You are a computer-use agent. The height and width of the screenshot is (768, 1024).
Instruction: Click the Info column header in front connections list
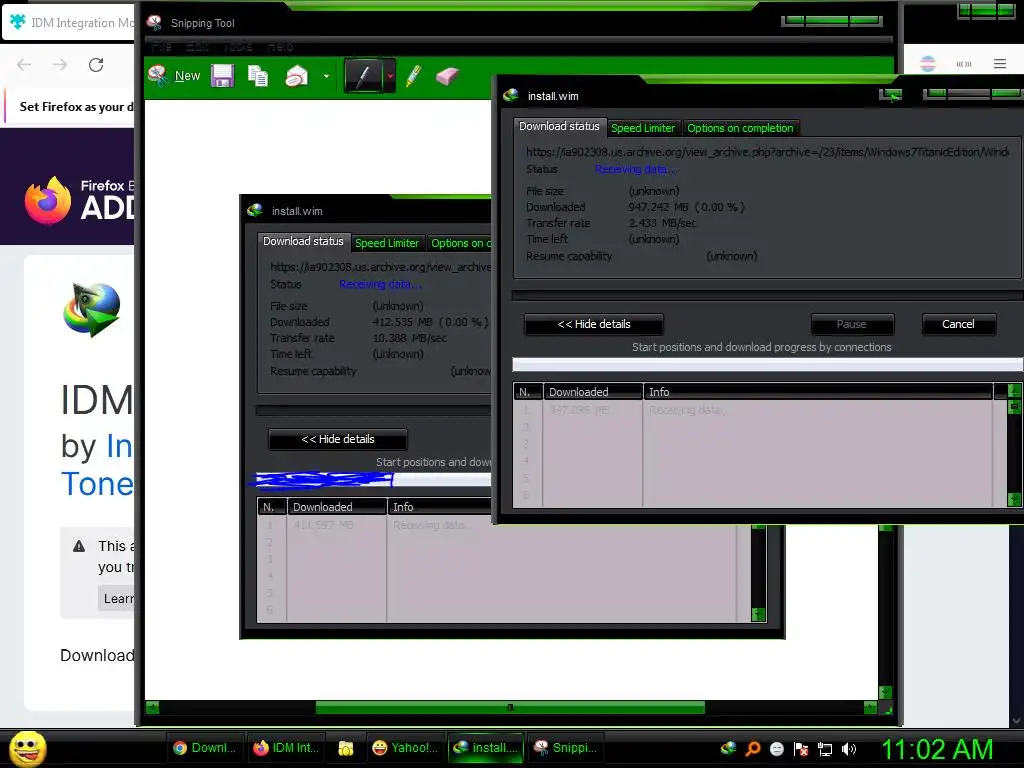(818, 392)
